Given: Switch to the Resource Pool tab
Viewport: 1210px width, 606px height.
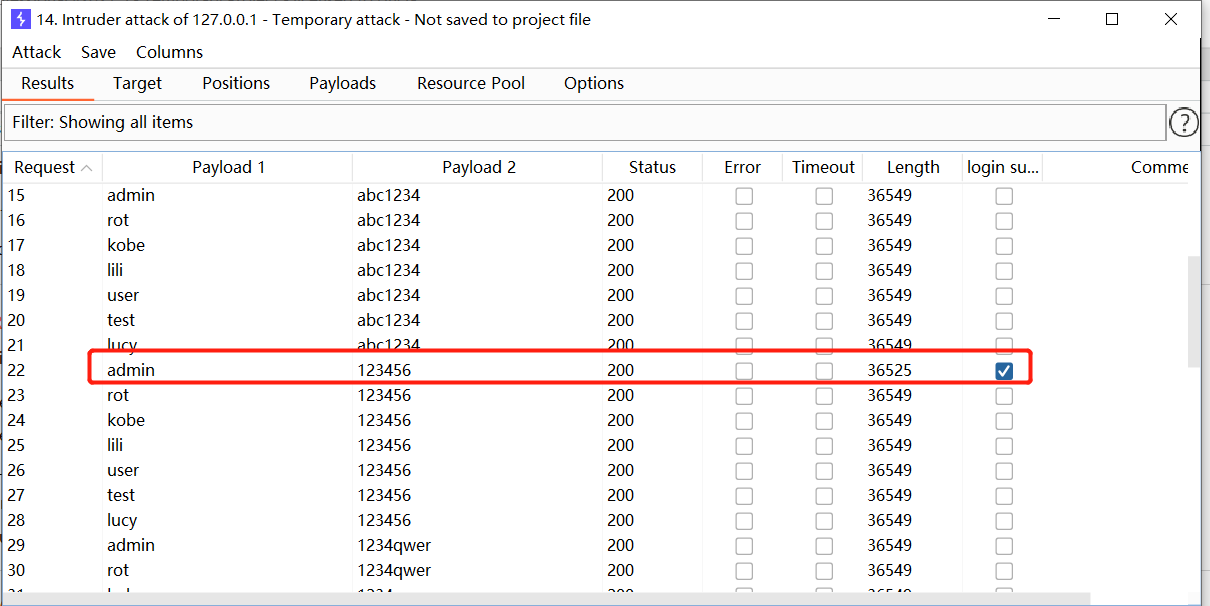Looking at the screenshot, I should [471, 83].
